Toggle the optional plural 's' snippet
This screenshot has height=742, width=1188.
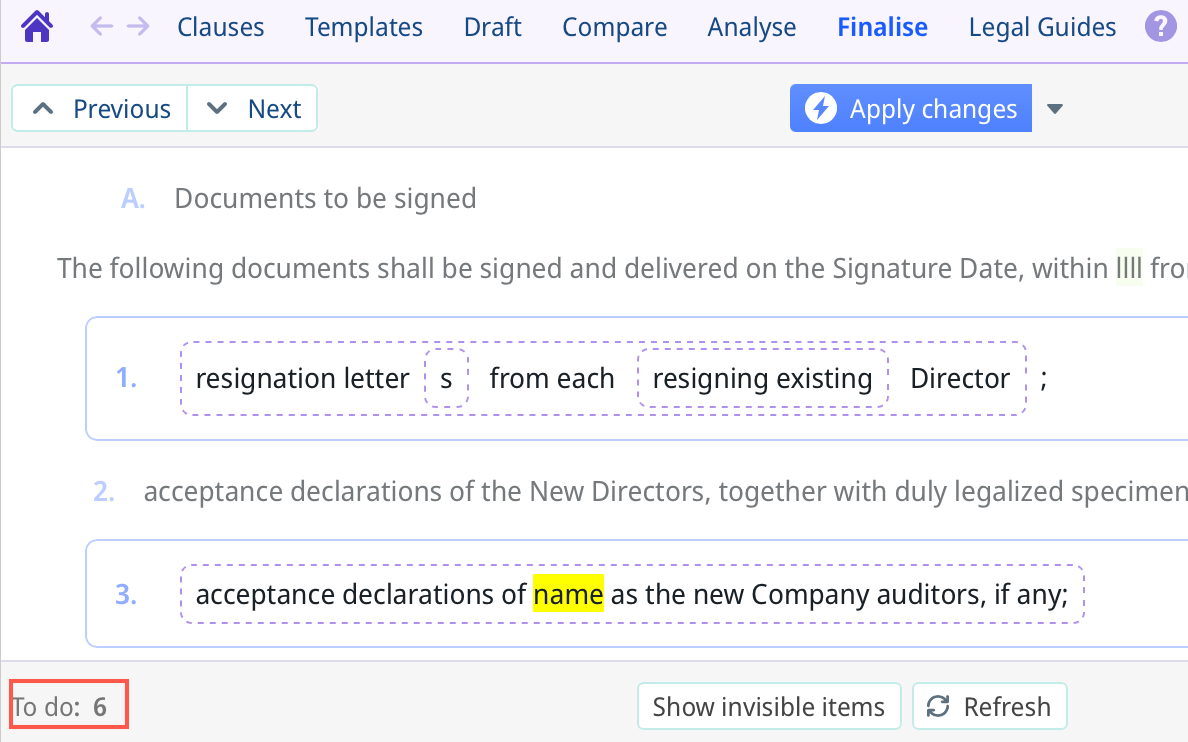point(446,378)
